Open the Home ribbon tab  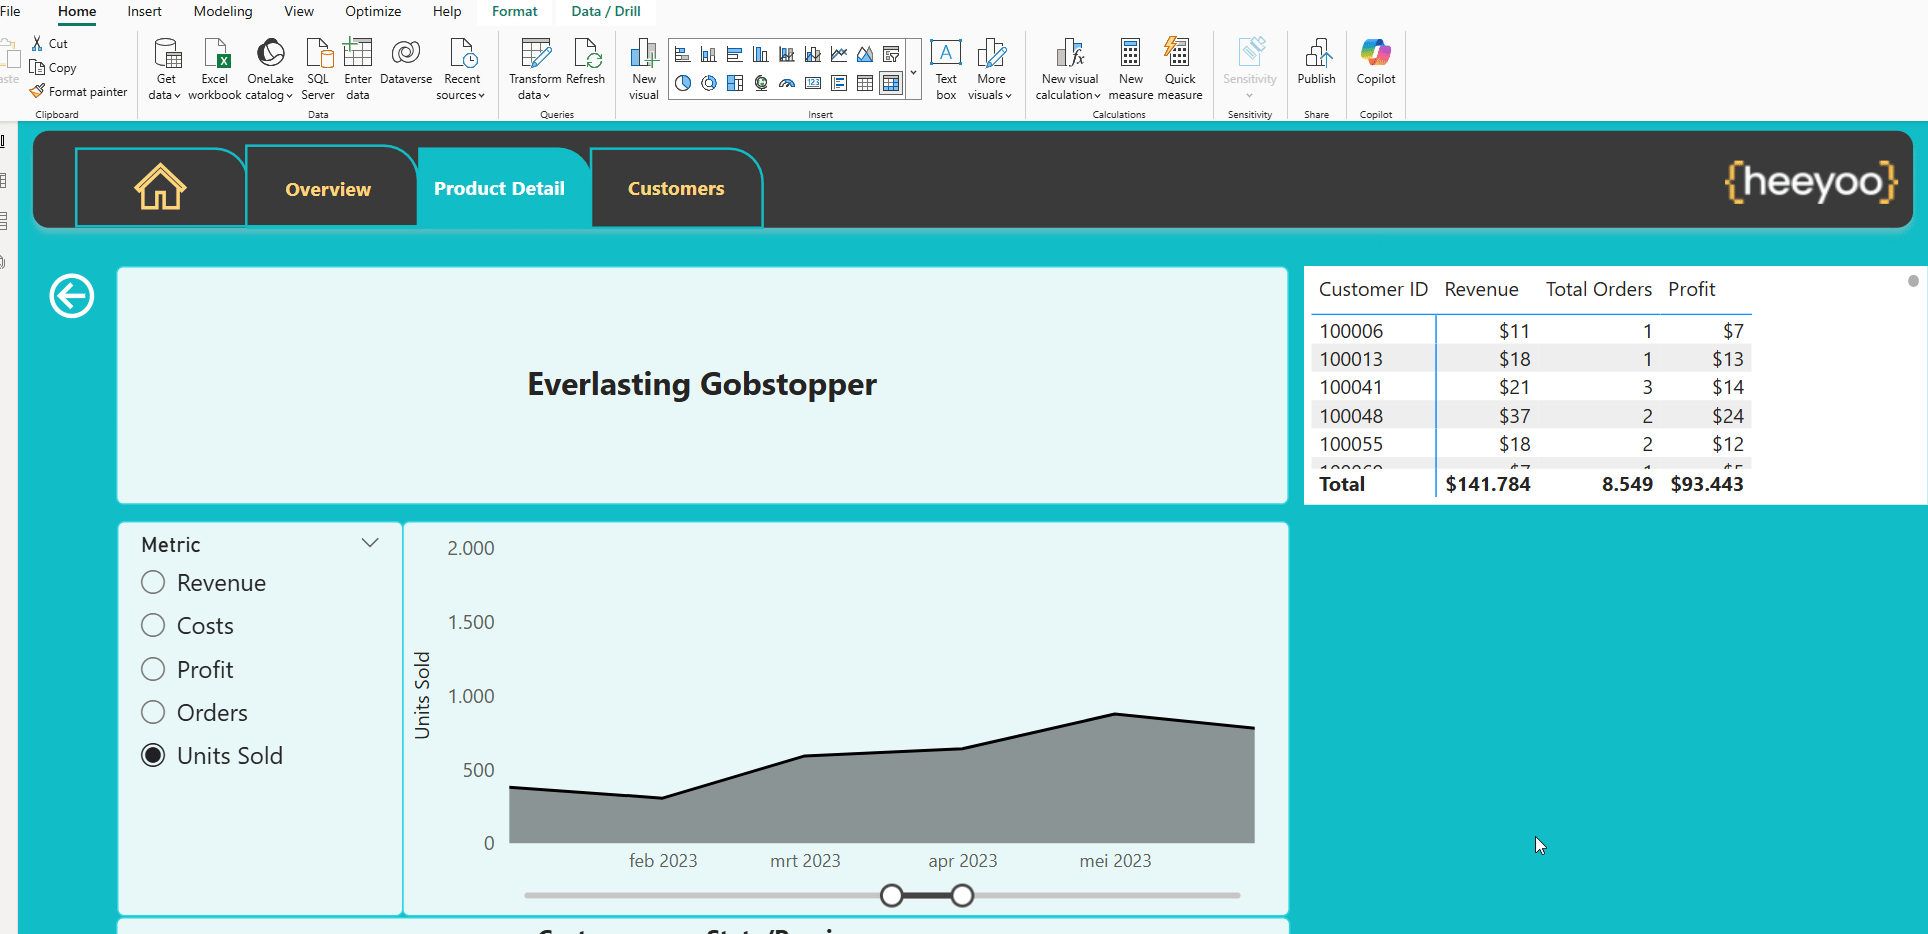pyautogui.click(x=77, y=11)
